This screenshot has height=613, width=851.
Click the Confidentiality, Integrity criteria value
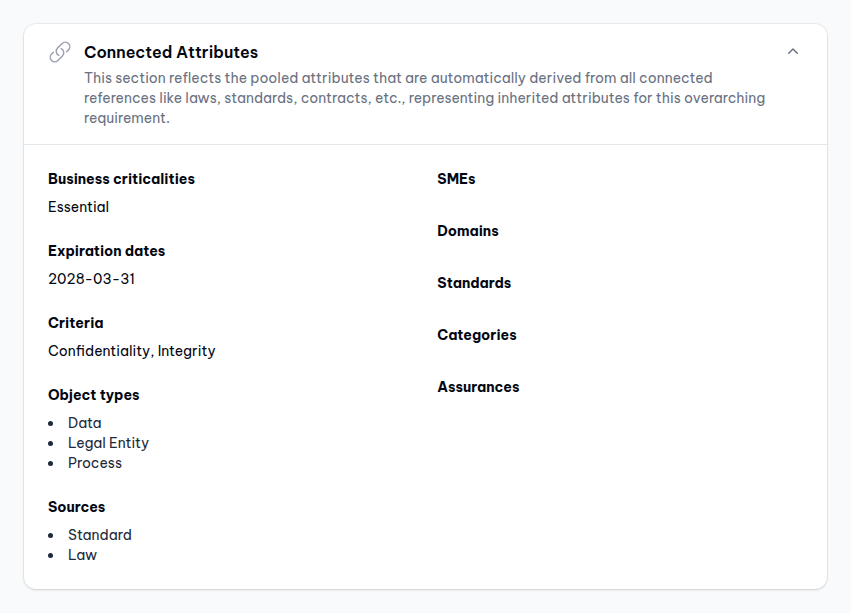pos(131,351)
